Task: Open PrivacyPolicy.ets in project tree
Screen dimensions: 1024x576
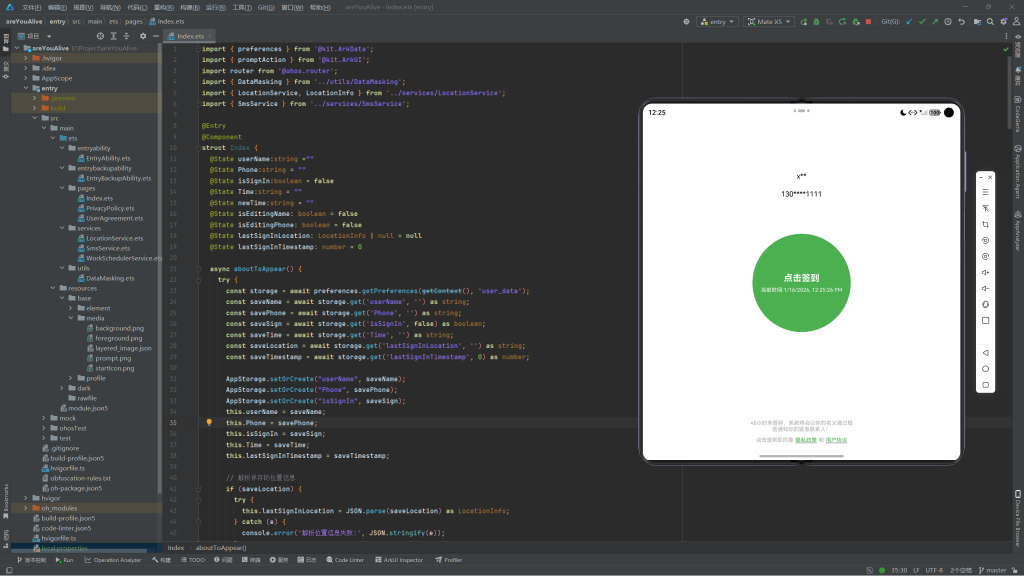Action: (110, 208)
